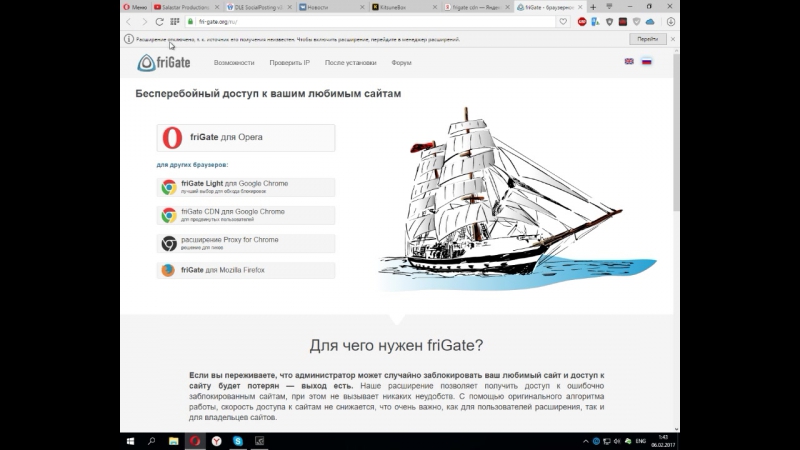The image size is (800, 450).
Task: Click the network icon in system tray
Action: click(x=607, y=441)
